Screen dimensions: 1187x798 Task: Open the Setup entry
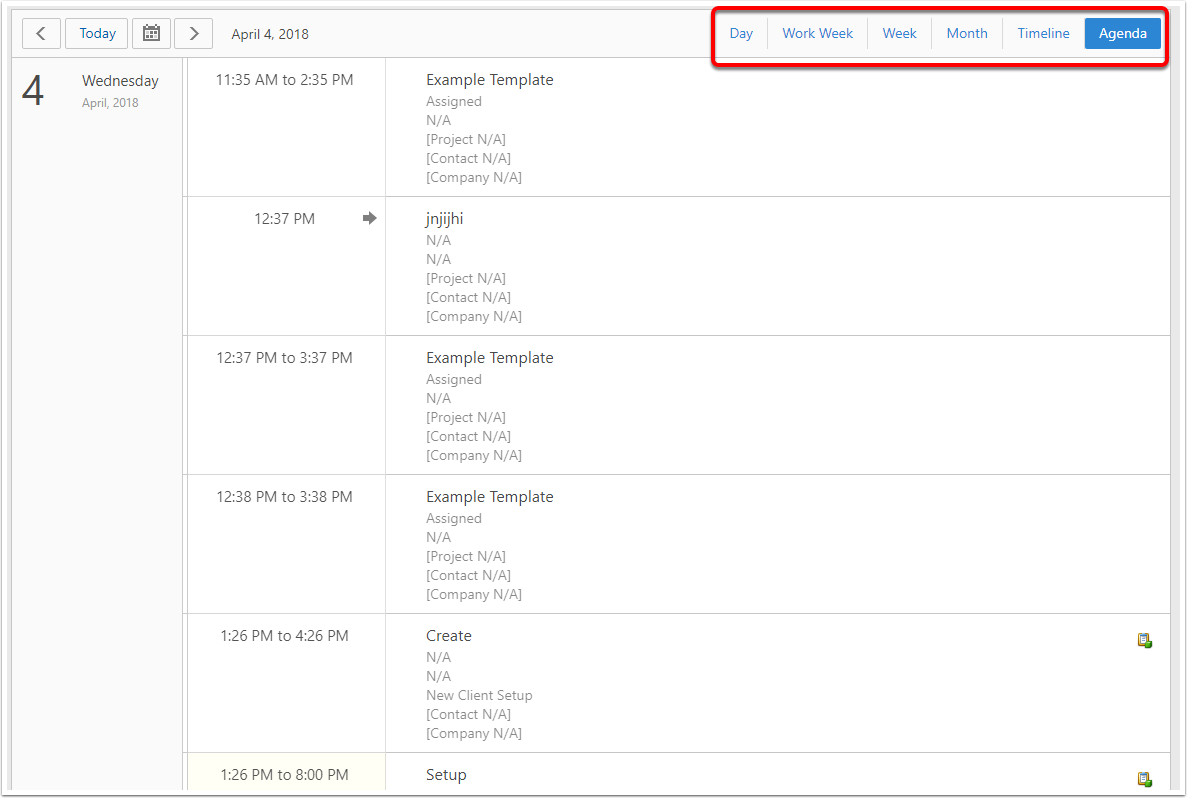pos(447,775)
